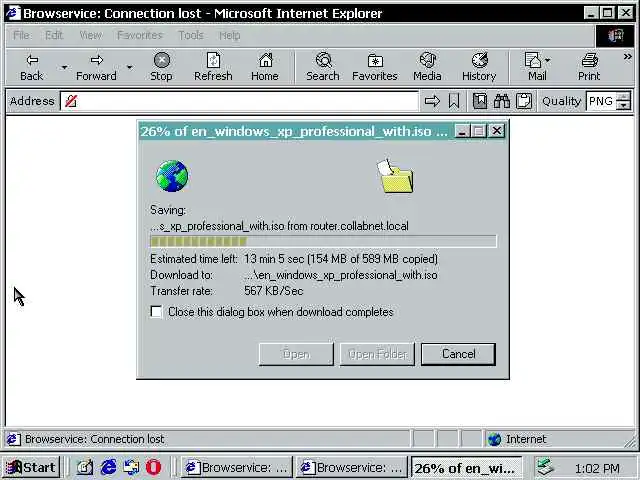This screenshot has width=640, height=480.
Task: Select the 26% of en_wi... taskbar button
Action: pyautogui.click(x=466, y=468)
